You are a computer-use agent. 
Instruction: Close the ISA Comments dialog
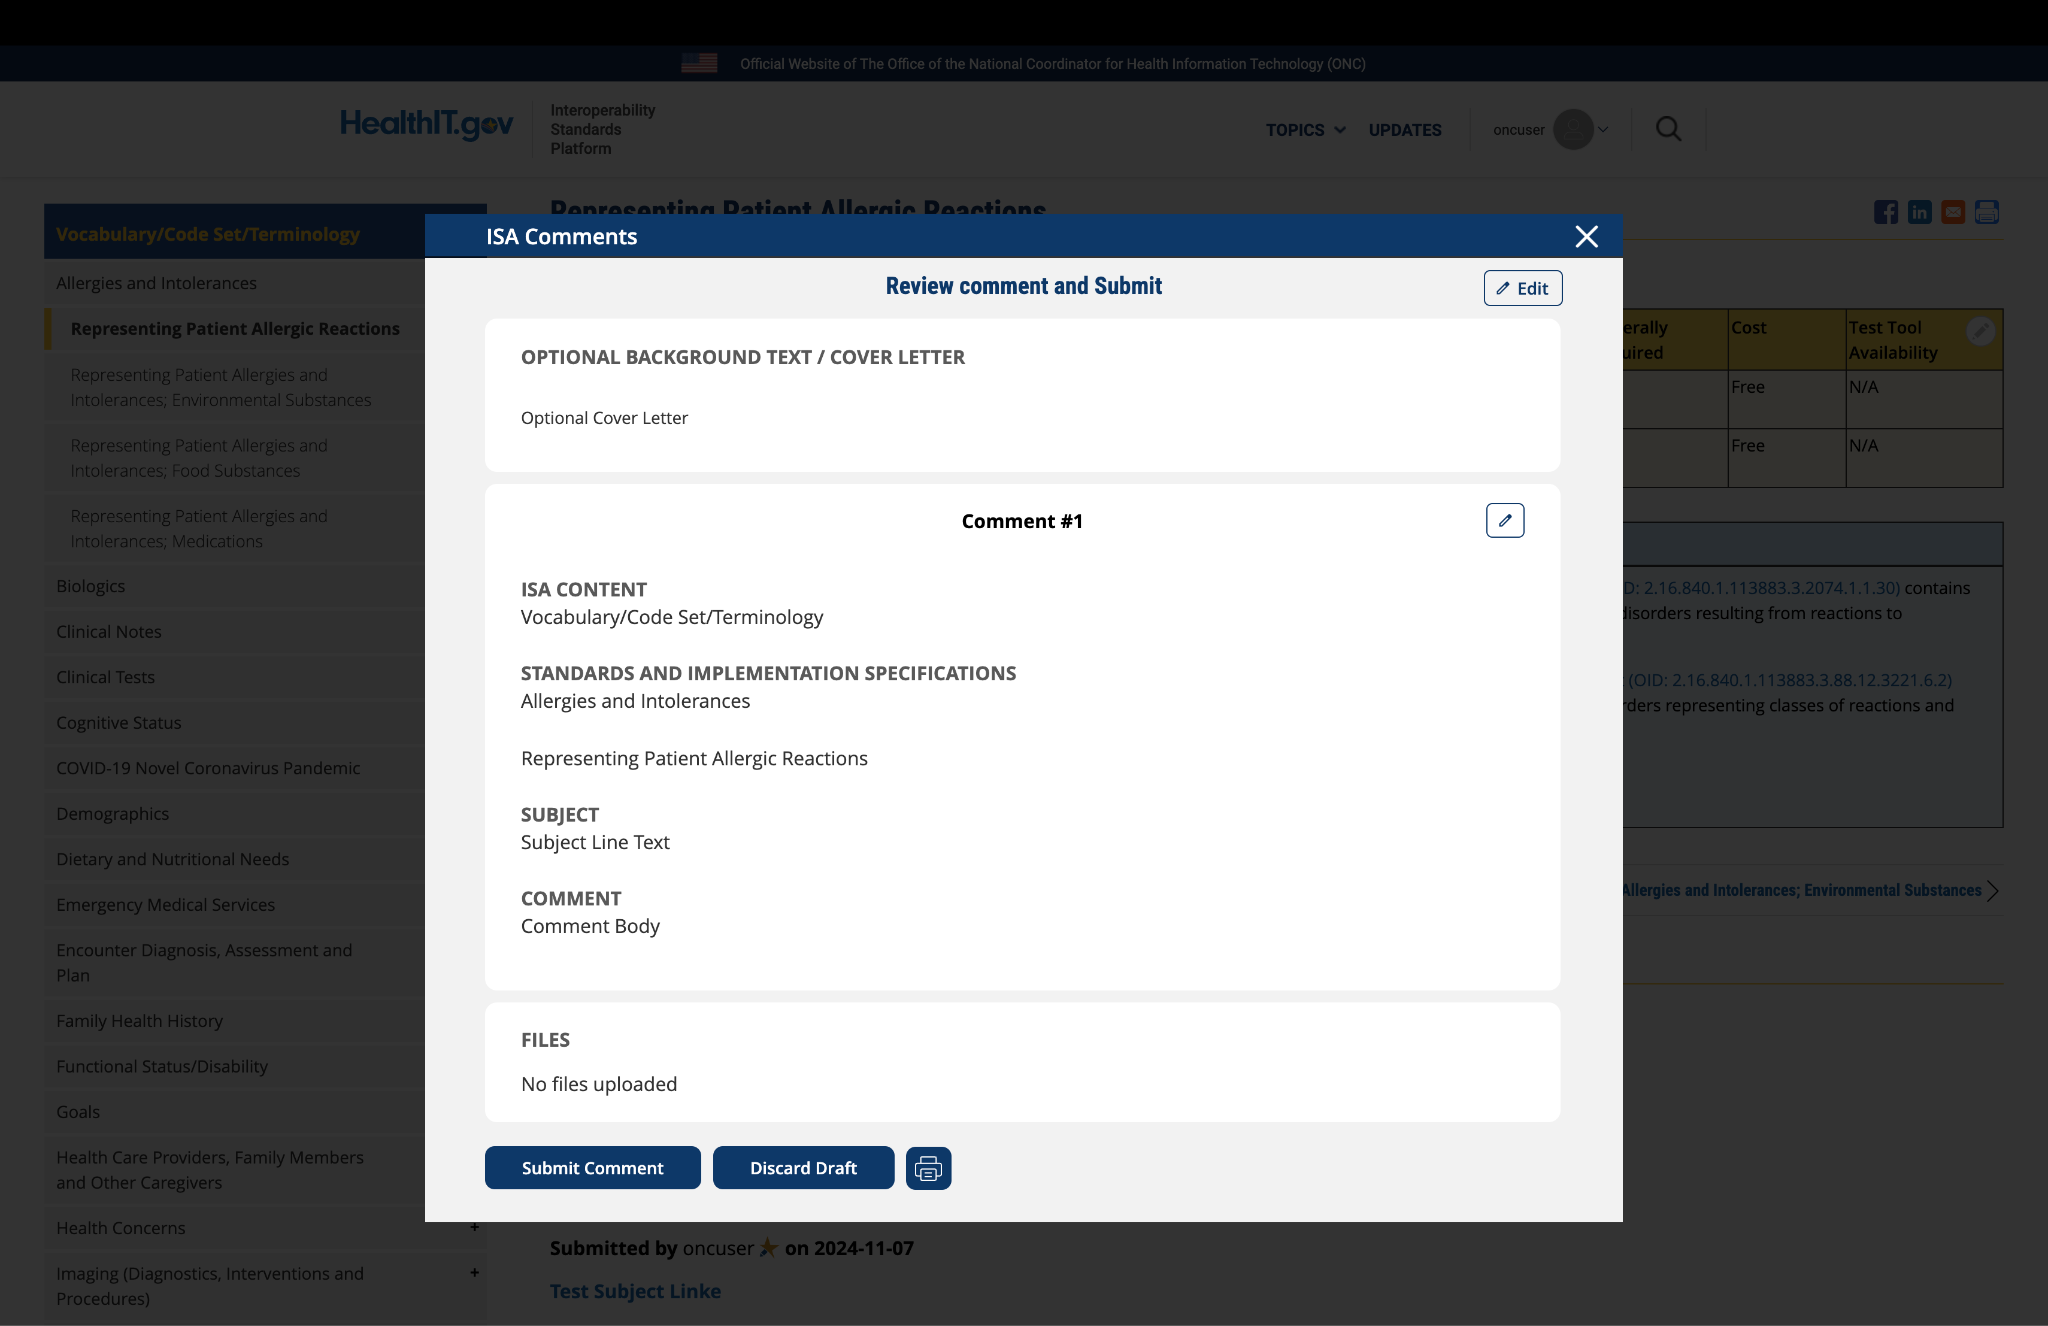[x=1586, y=237]
